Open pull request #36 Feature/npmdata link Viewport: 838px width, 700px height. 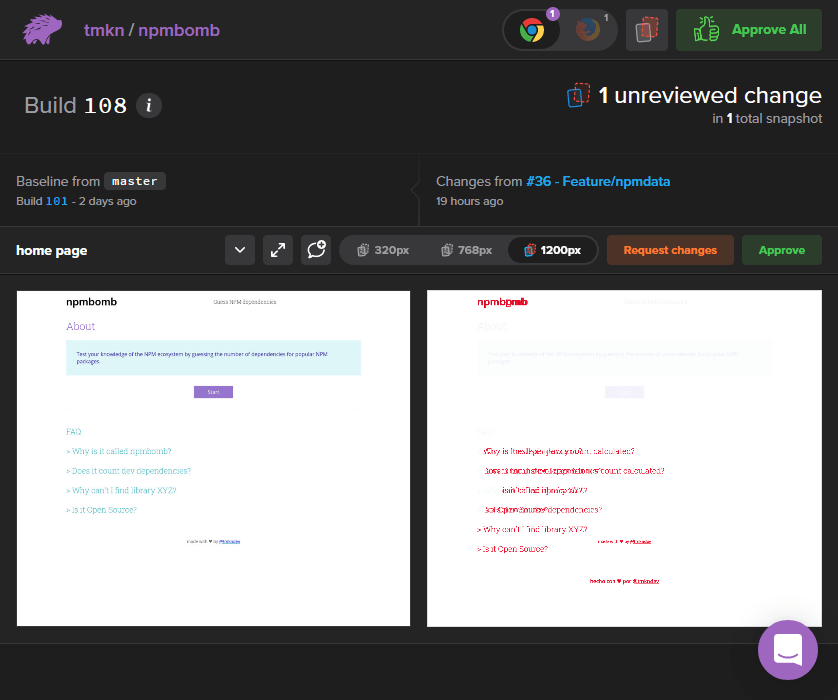click(598, 181)
